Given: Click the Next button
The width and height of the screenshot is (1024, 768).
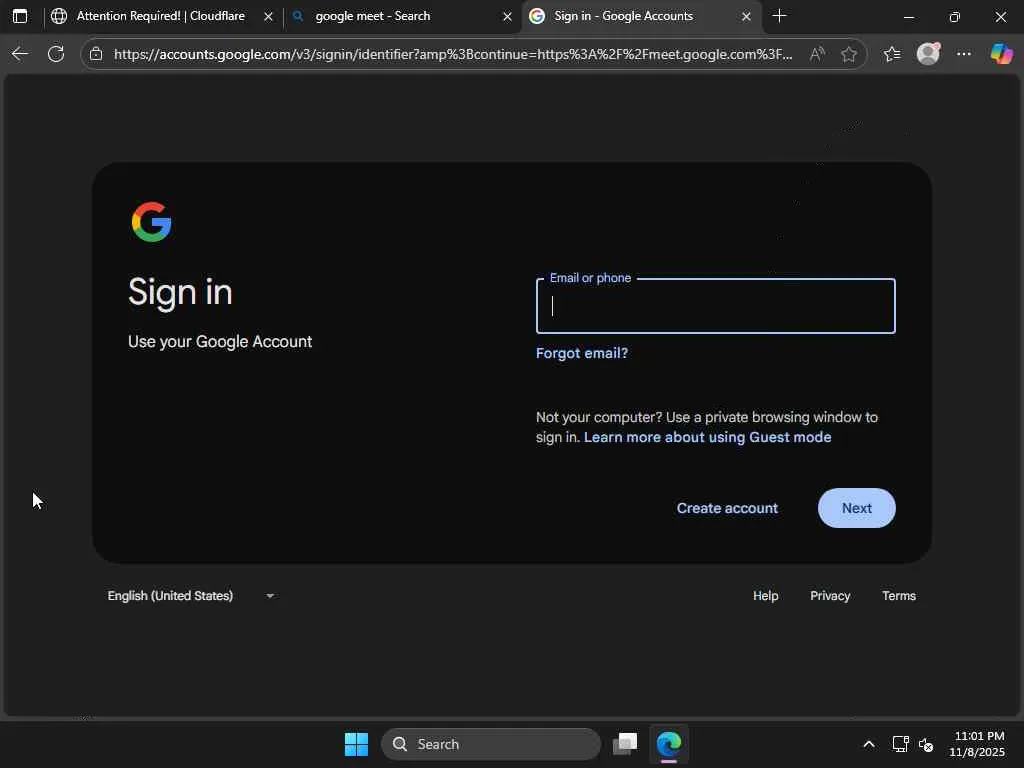Looking at the screenshot, I should (856, 508).
